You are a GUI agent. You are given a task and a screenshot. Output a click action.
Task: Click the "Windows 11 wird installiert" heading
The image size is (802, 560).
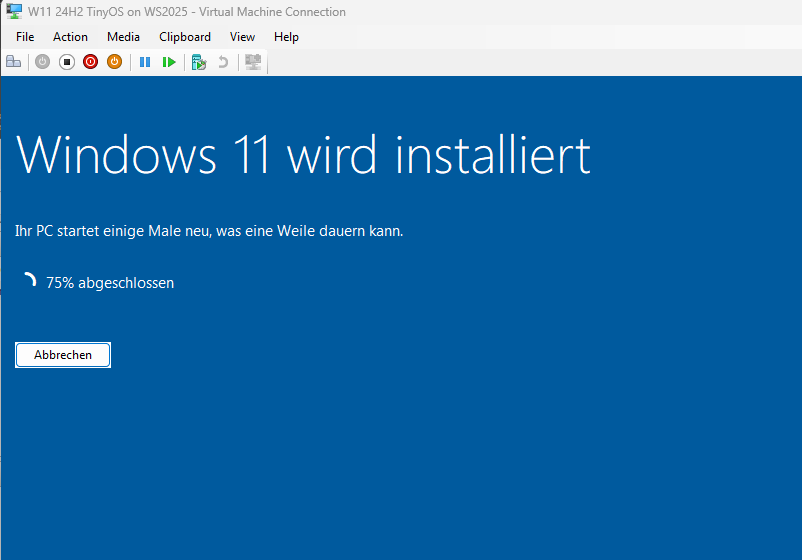(x=303, y=155)
